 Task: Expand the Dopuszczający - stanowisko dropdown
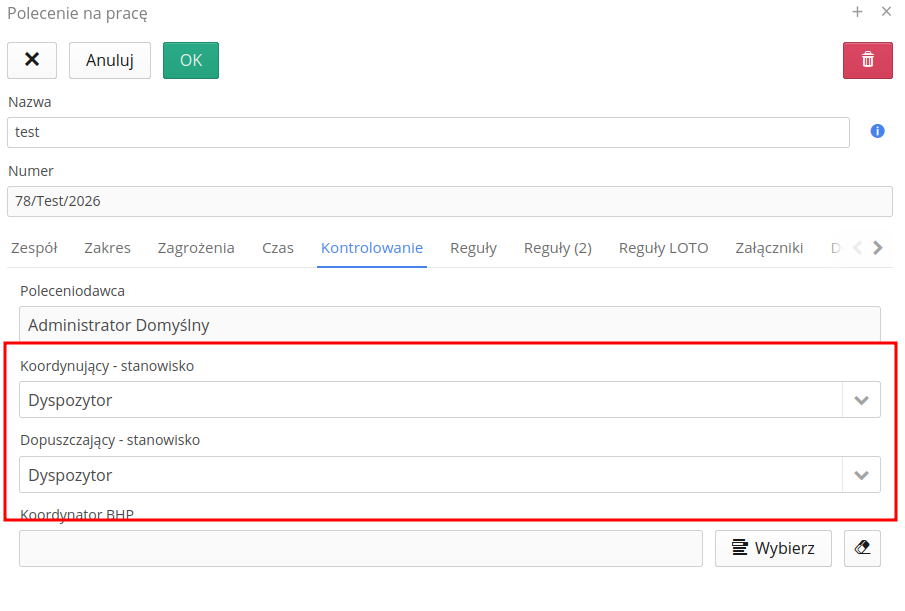(x=861, y=475)
